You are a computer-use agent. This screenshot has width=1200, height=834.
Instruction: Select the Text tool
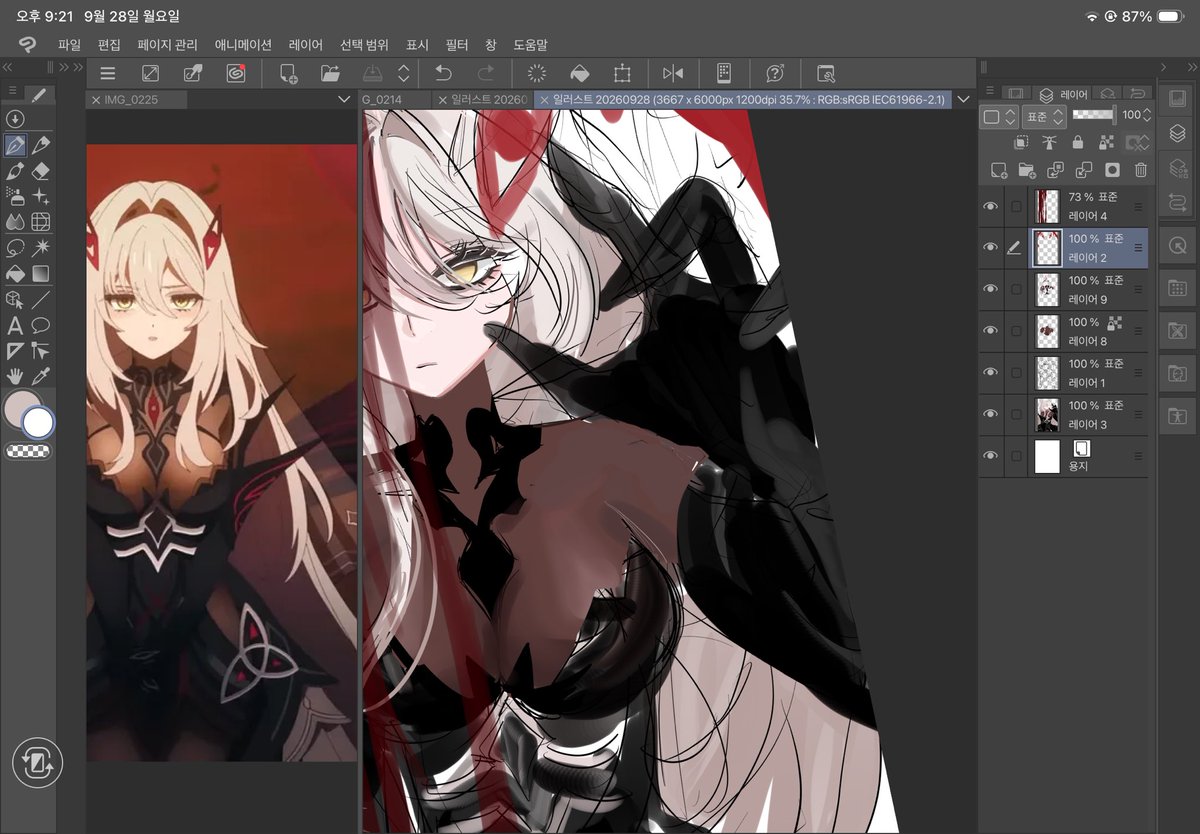[15, 325]
